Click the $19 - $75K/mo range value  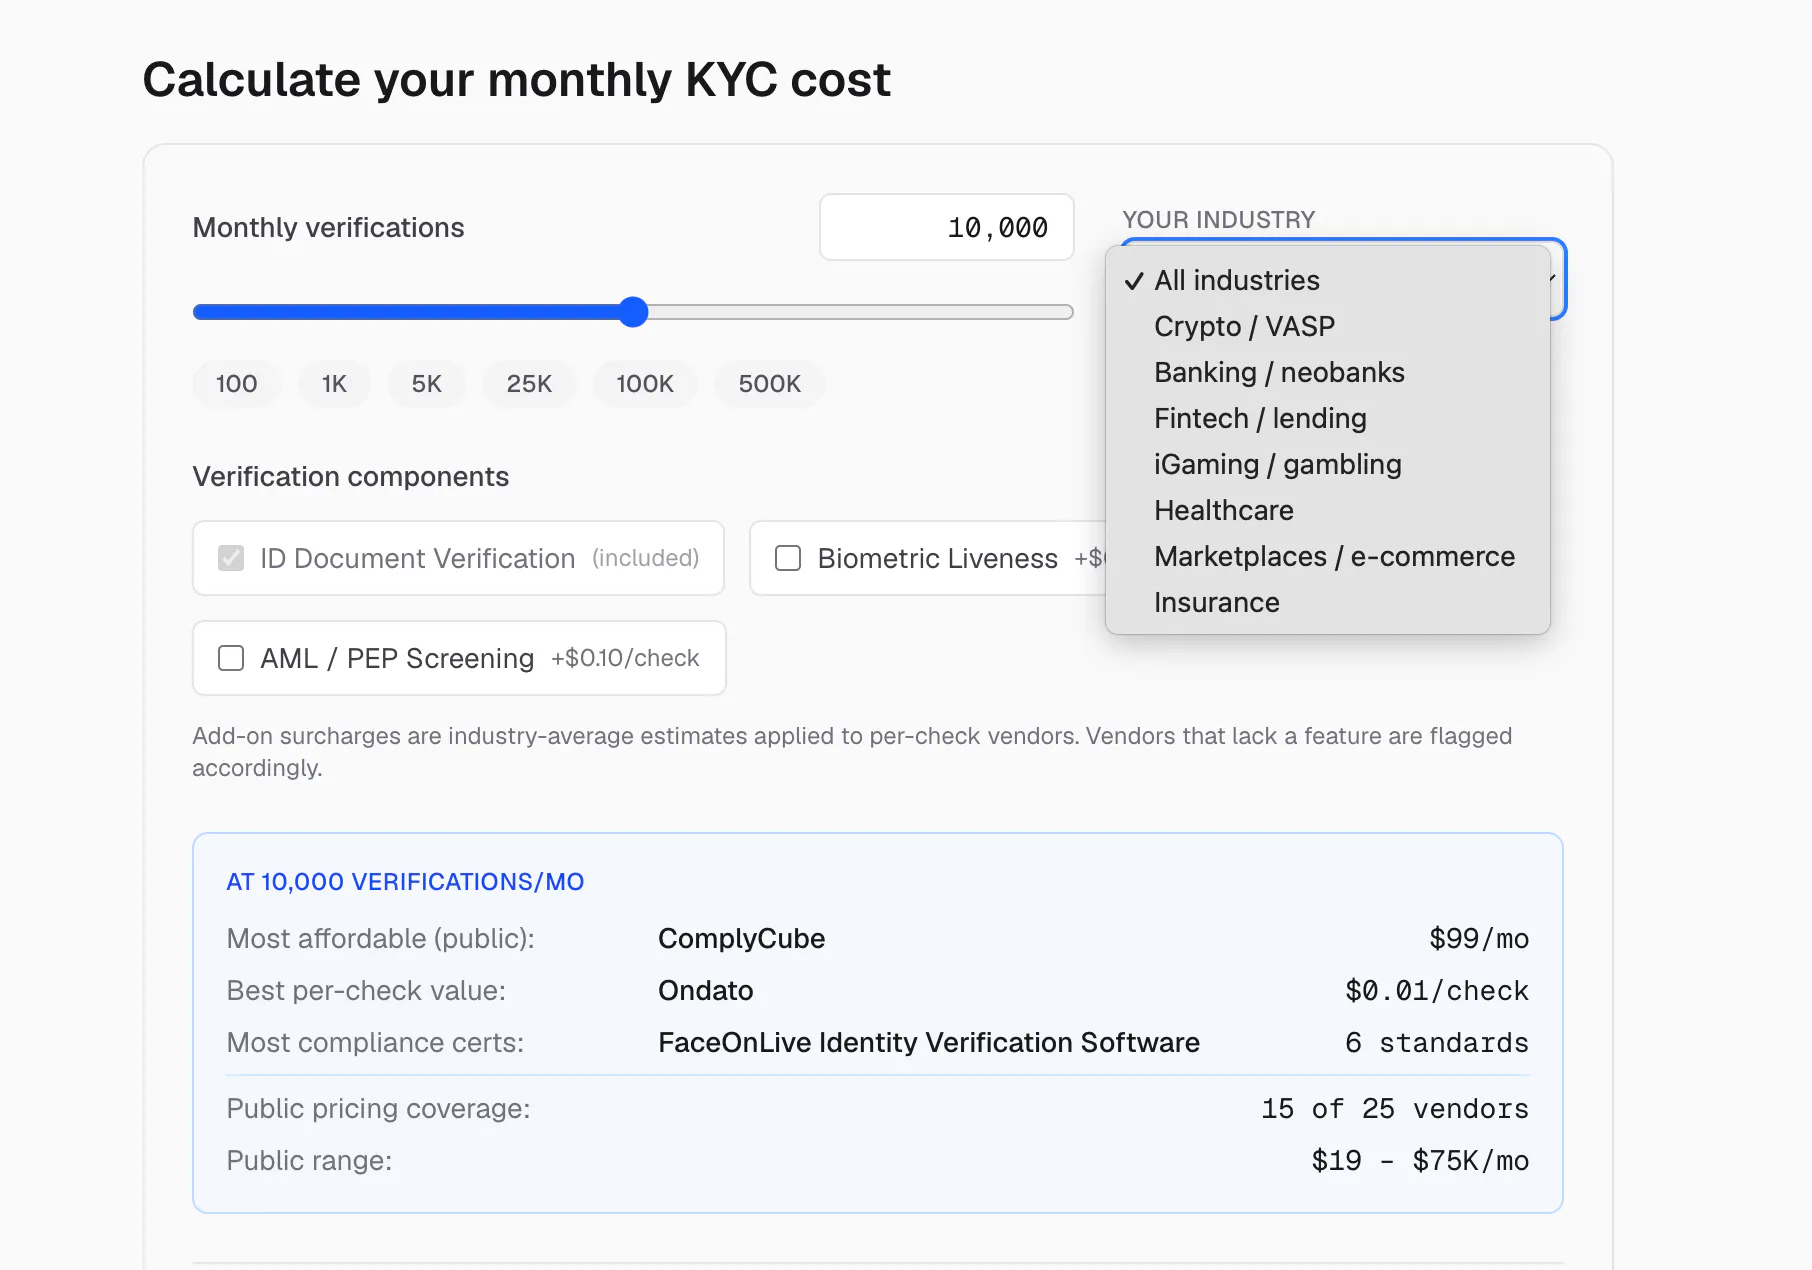[1420, 1160]
